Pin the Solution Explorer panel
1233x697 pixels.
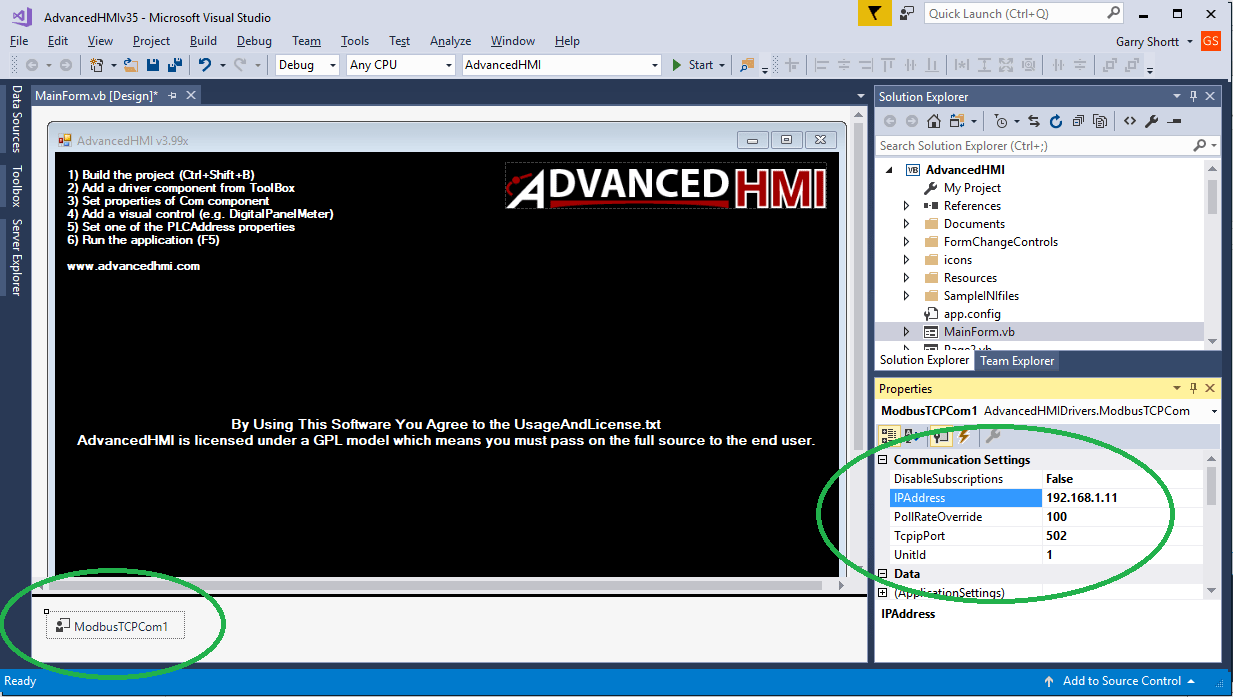[1193, 96]
